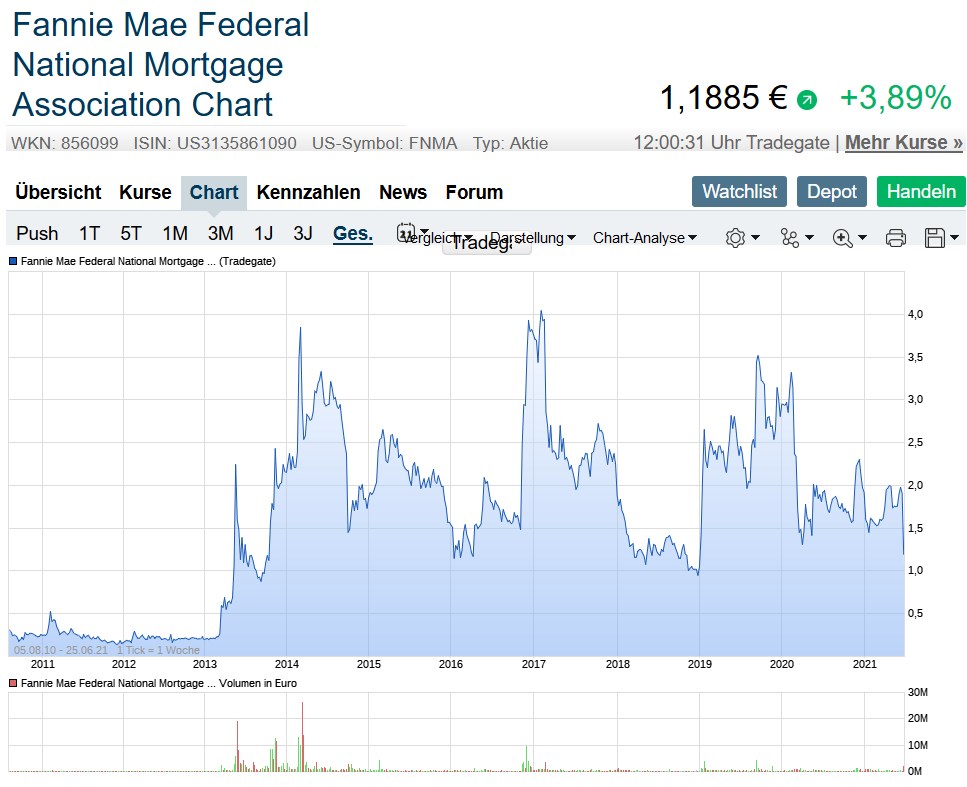Open the chart settings gear icon
The image size is (967, 787).
coord(735,238)
